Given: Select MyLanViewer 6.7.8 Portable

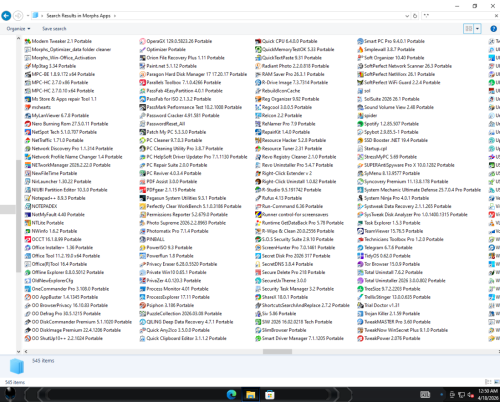Looking at the screenshot, I should [x=57, y=116].
